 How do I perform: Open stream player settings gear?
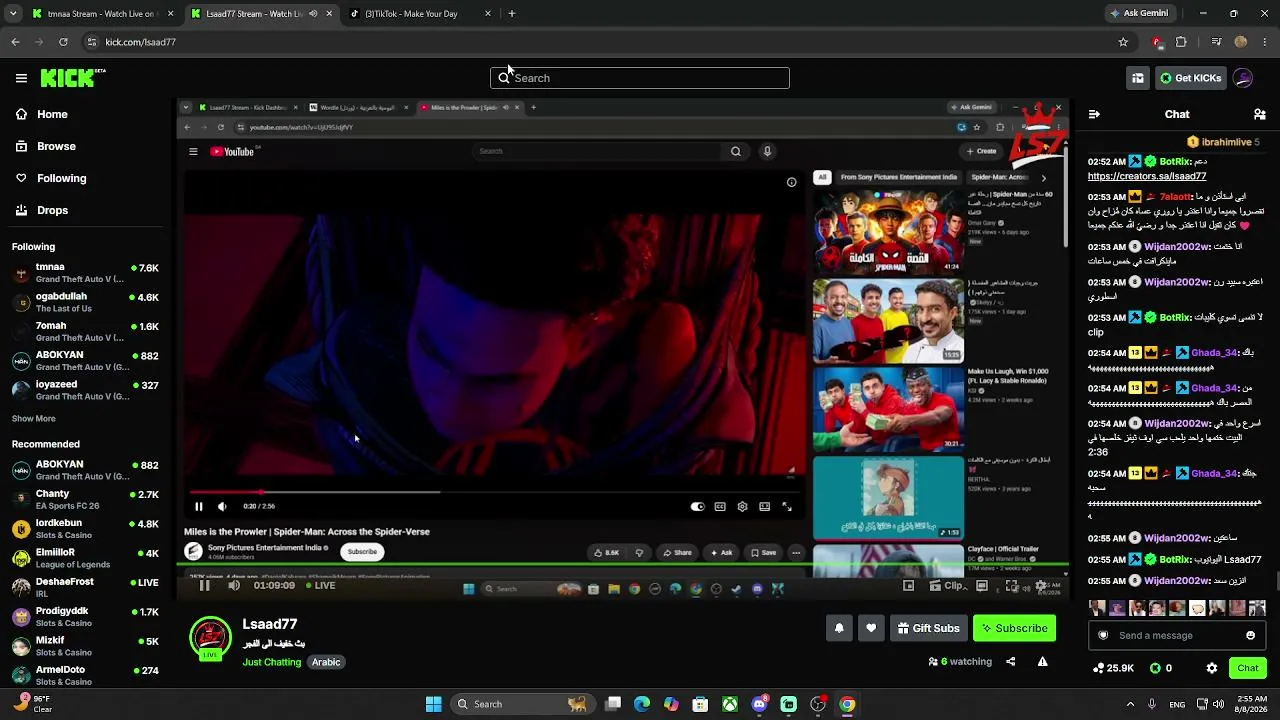click(1041, 586)
